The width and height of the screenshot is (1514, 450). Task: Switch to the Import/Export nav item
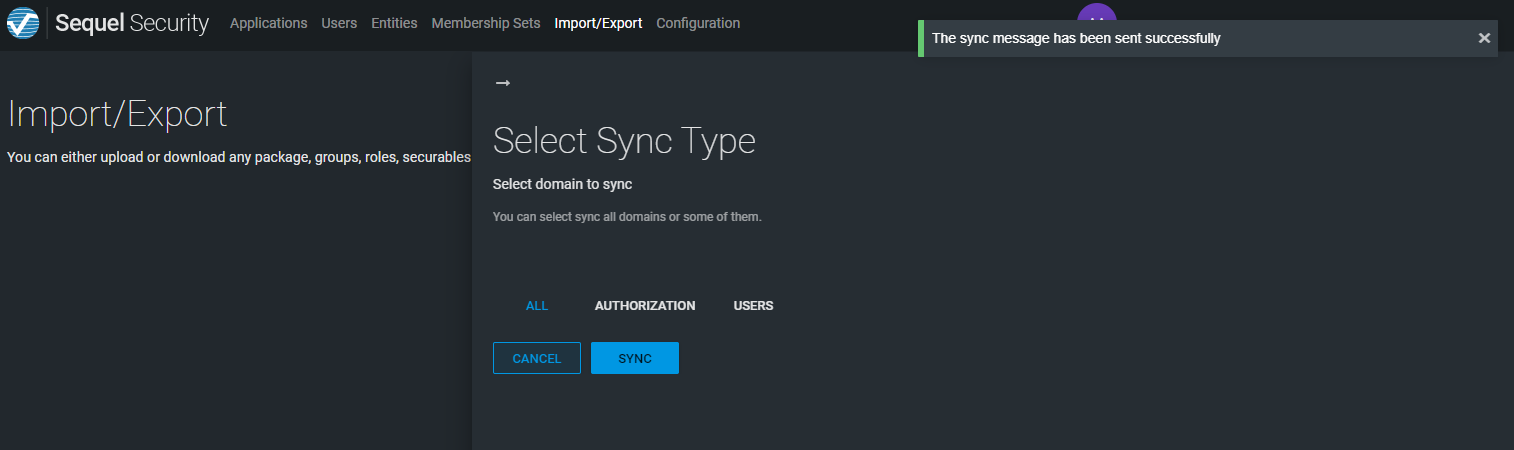coord(598,23)
